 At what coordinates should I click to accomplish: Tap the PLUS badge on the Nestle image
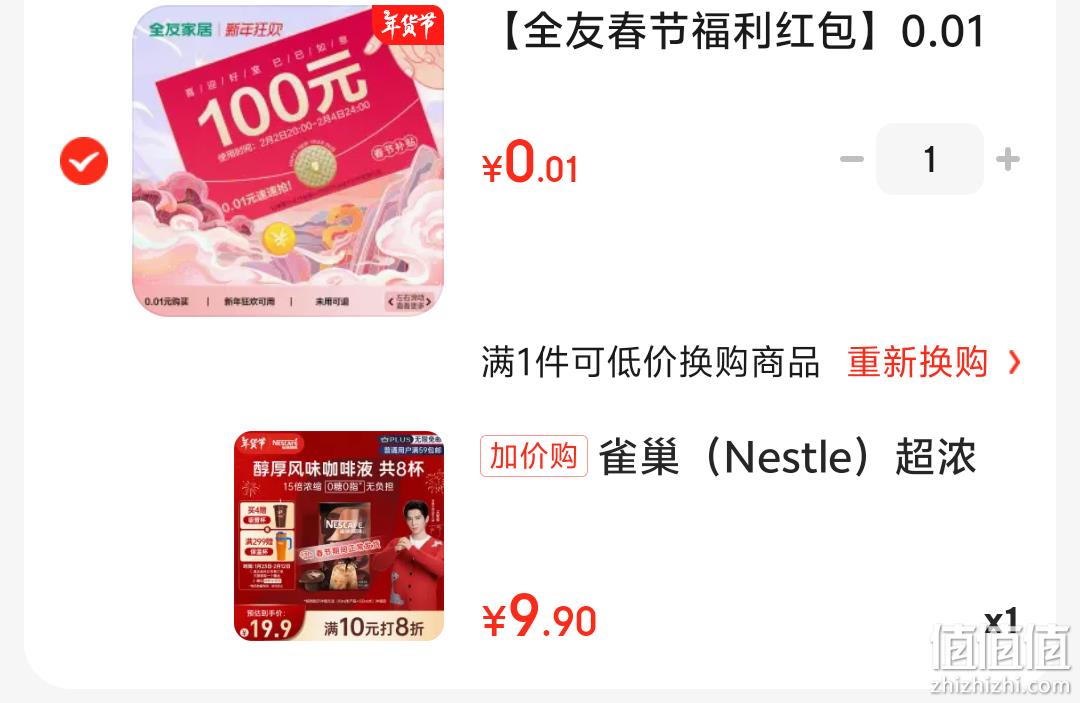tap(410, 444)
